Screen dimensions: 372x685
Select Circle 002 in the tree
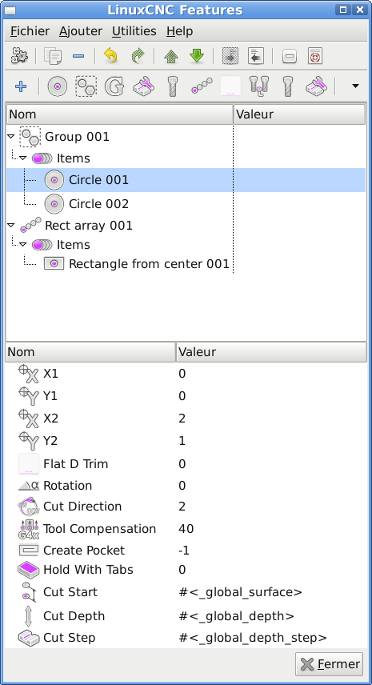click(99, 204)
